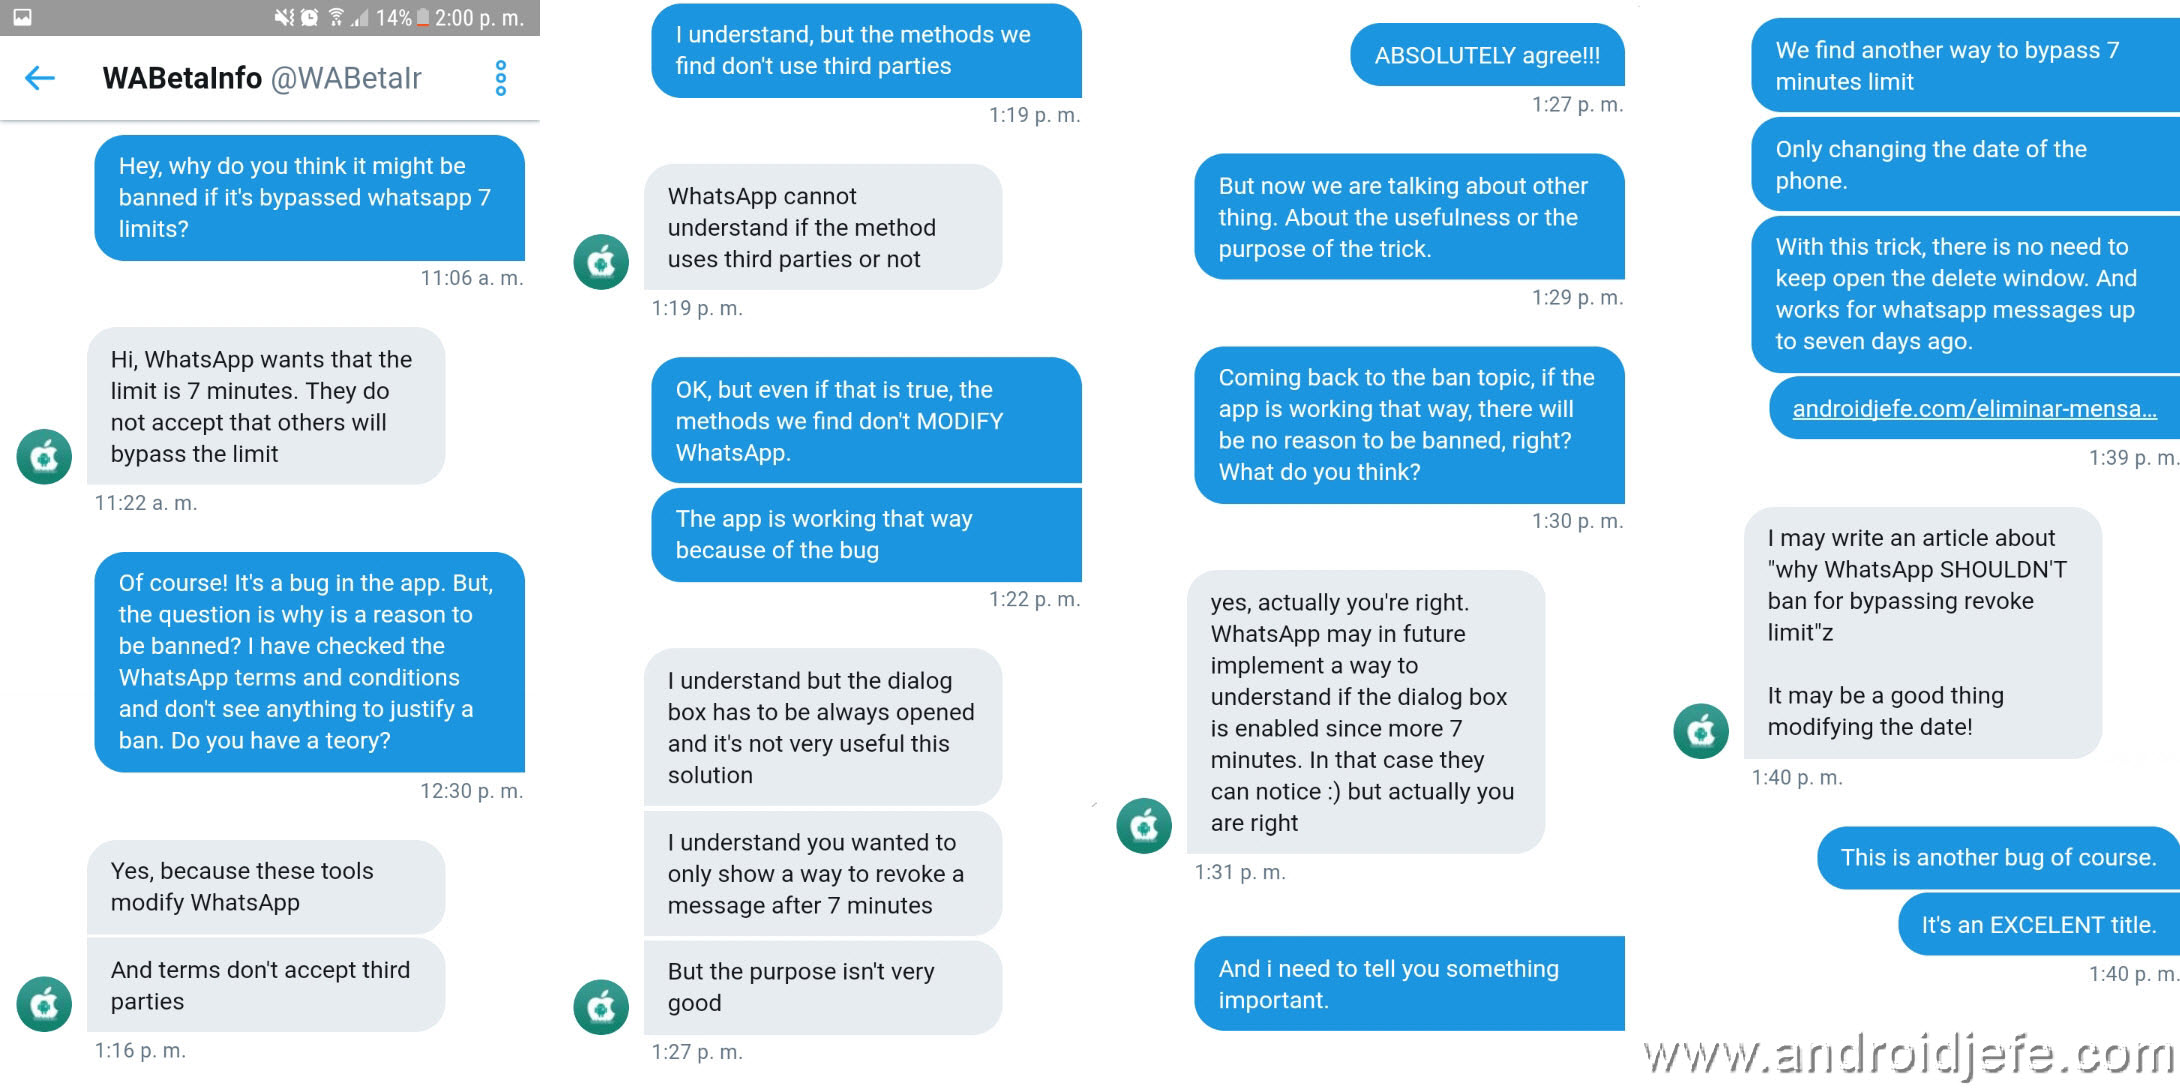This screenshot has height=1088, width=2180.
Task: Open WABetaInfo profile from header title
Action: pos(262,78)
